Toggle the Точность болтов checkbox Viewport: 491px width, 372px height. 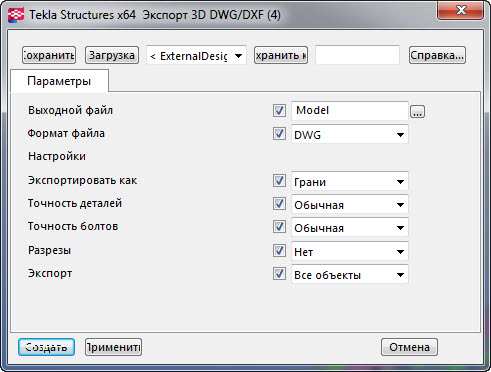pos(279,227)
